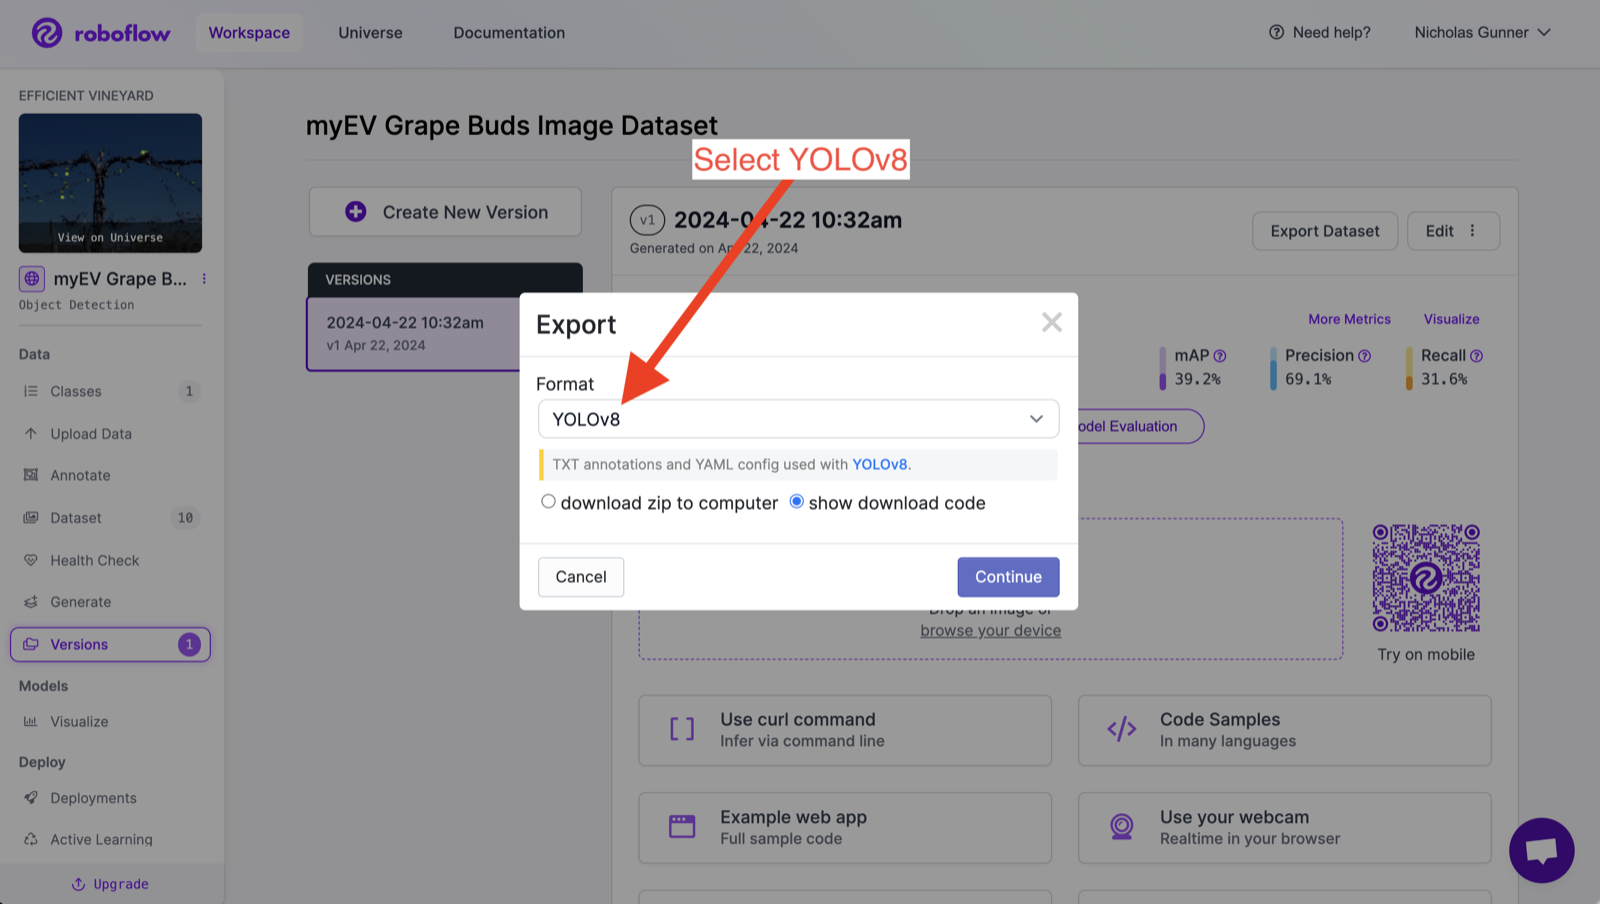This screenshot has width=1600, height=904.
Task: Click the Edit button for version
Action: (1453, 231)
